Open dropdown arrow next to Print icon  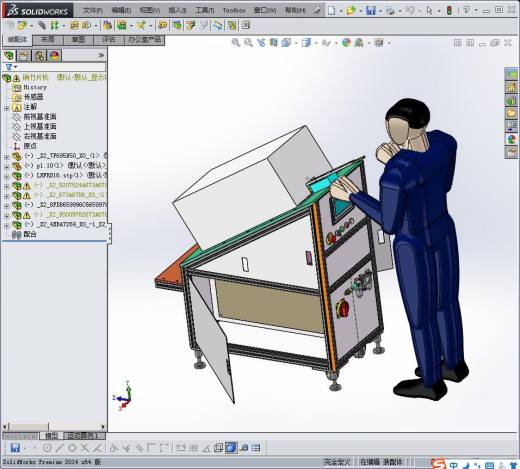[399, 11]
